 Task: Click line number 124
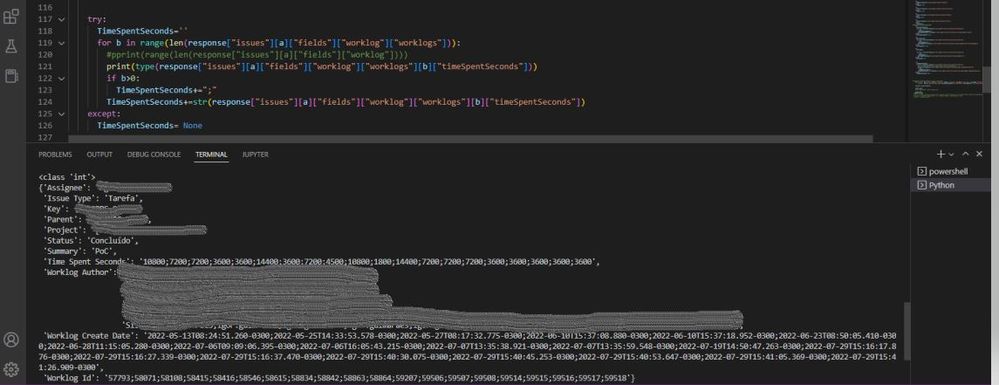tap(45, 102)
